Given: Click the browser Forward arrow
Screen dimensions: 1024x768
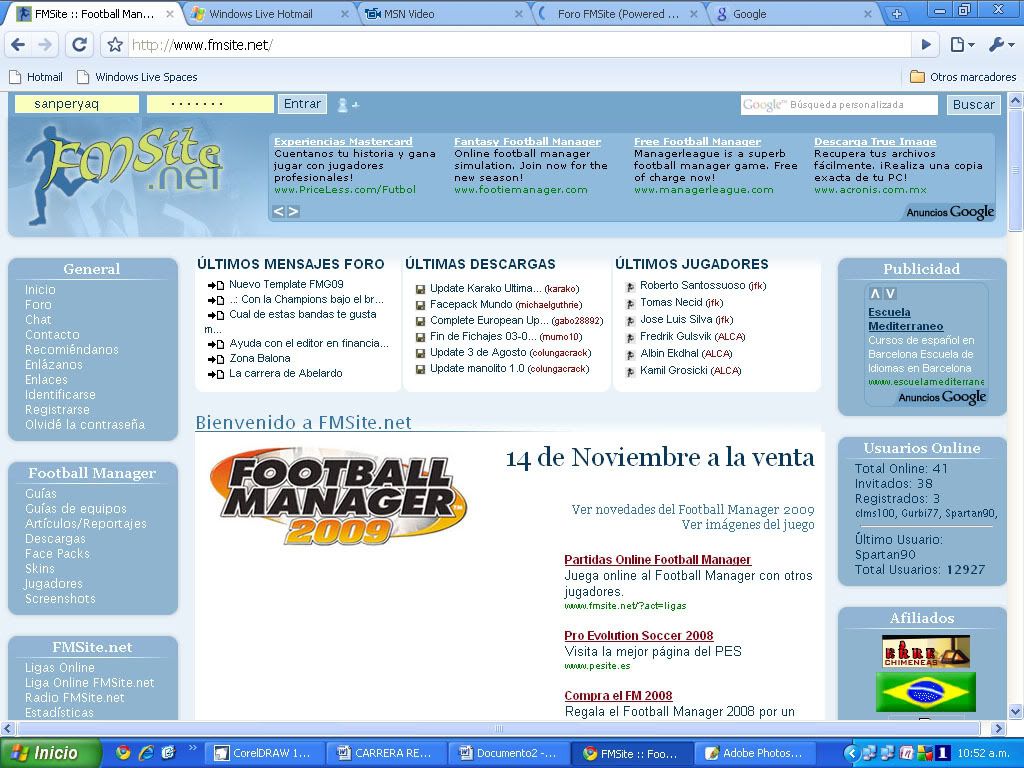Looking at the screenshot, I should tap(45, 44).
